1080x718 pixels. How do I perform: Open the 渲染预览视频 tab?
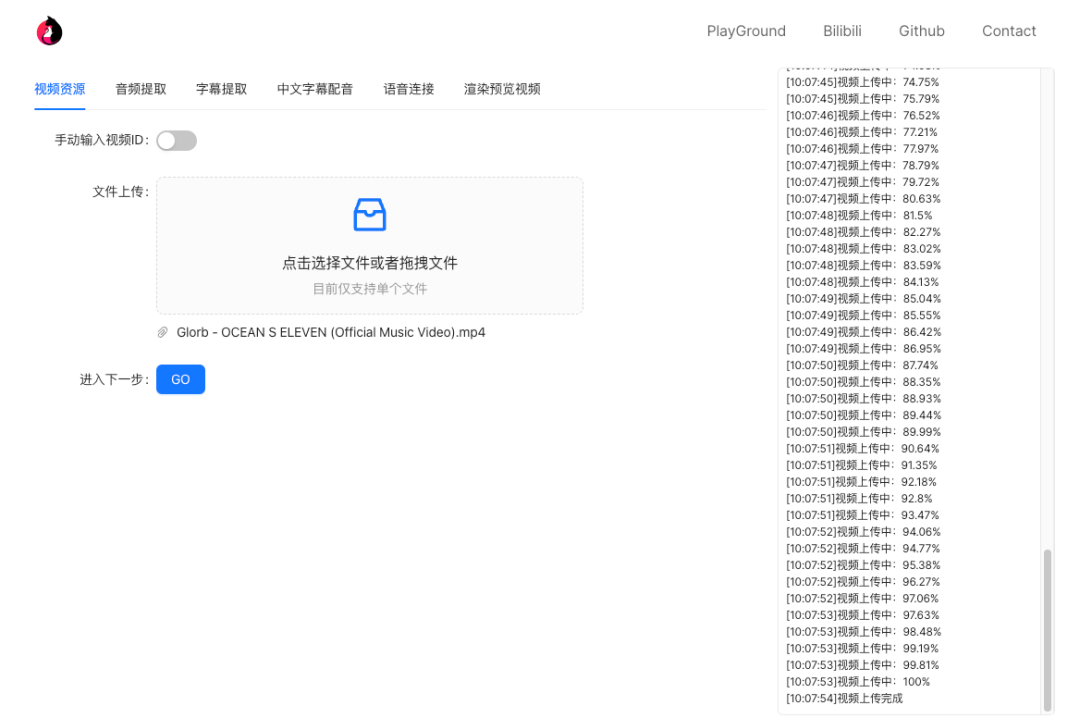[501, 88]
